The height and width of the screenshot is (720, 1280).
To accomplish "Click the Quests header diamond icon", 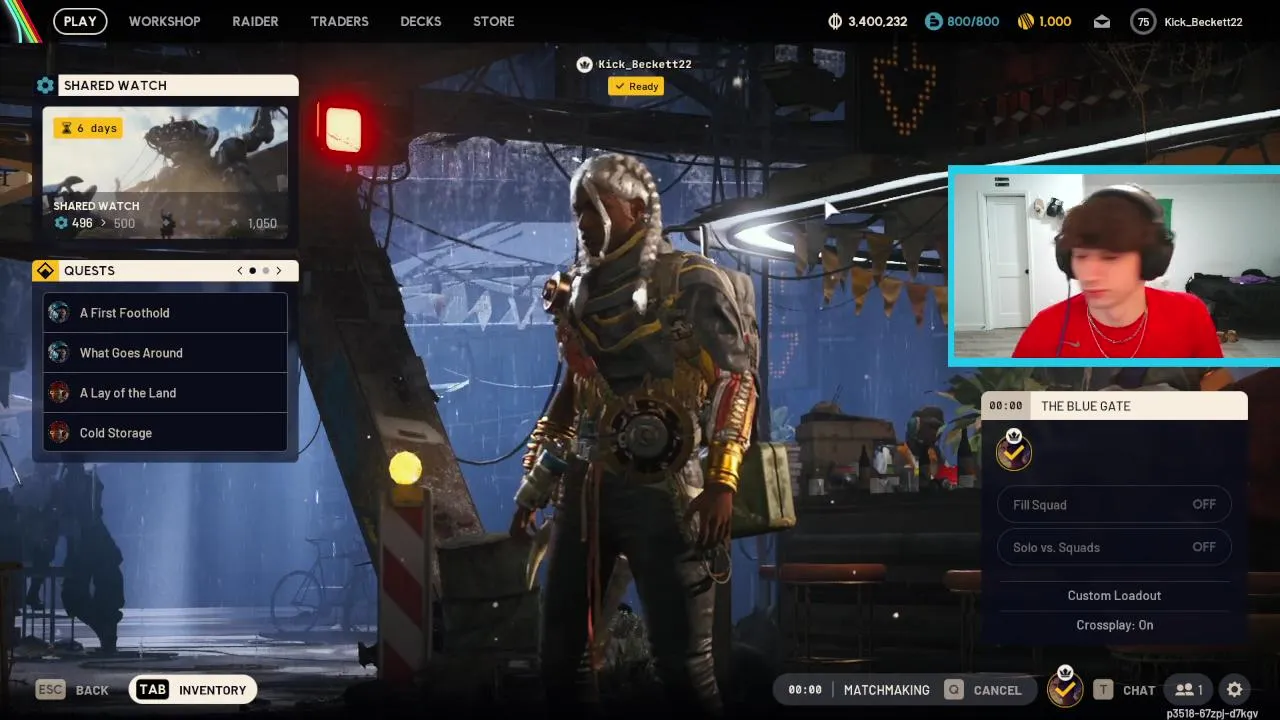I will 45,271.
